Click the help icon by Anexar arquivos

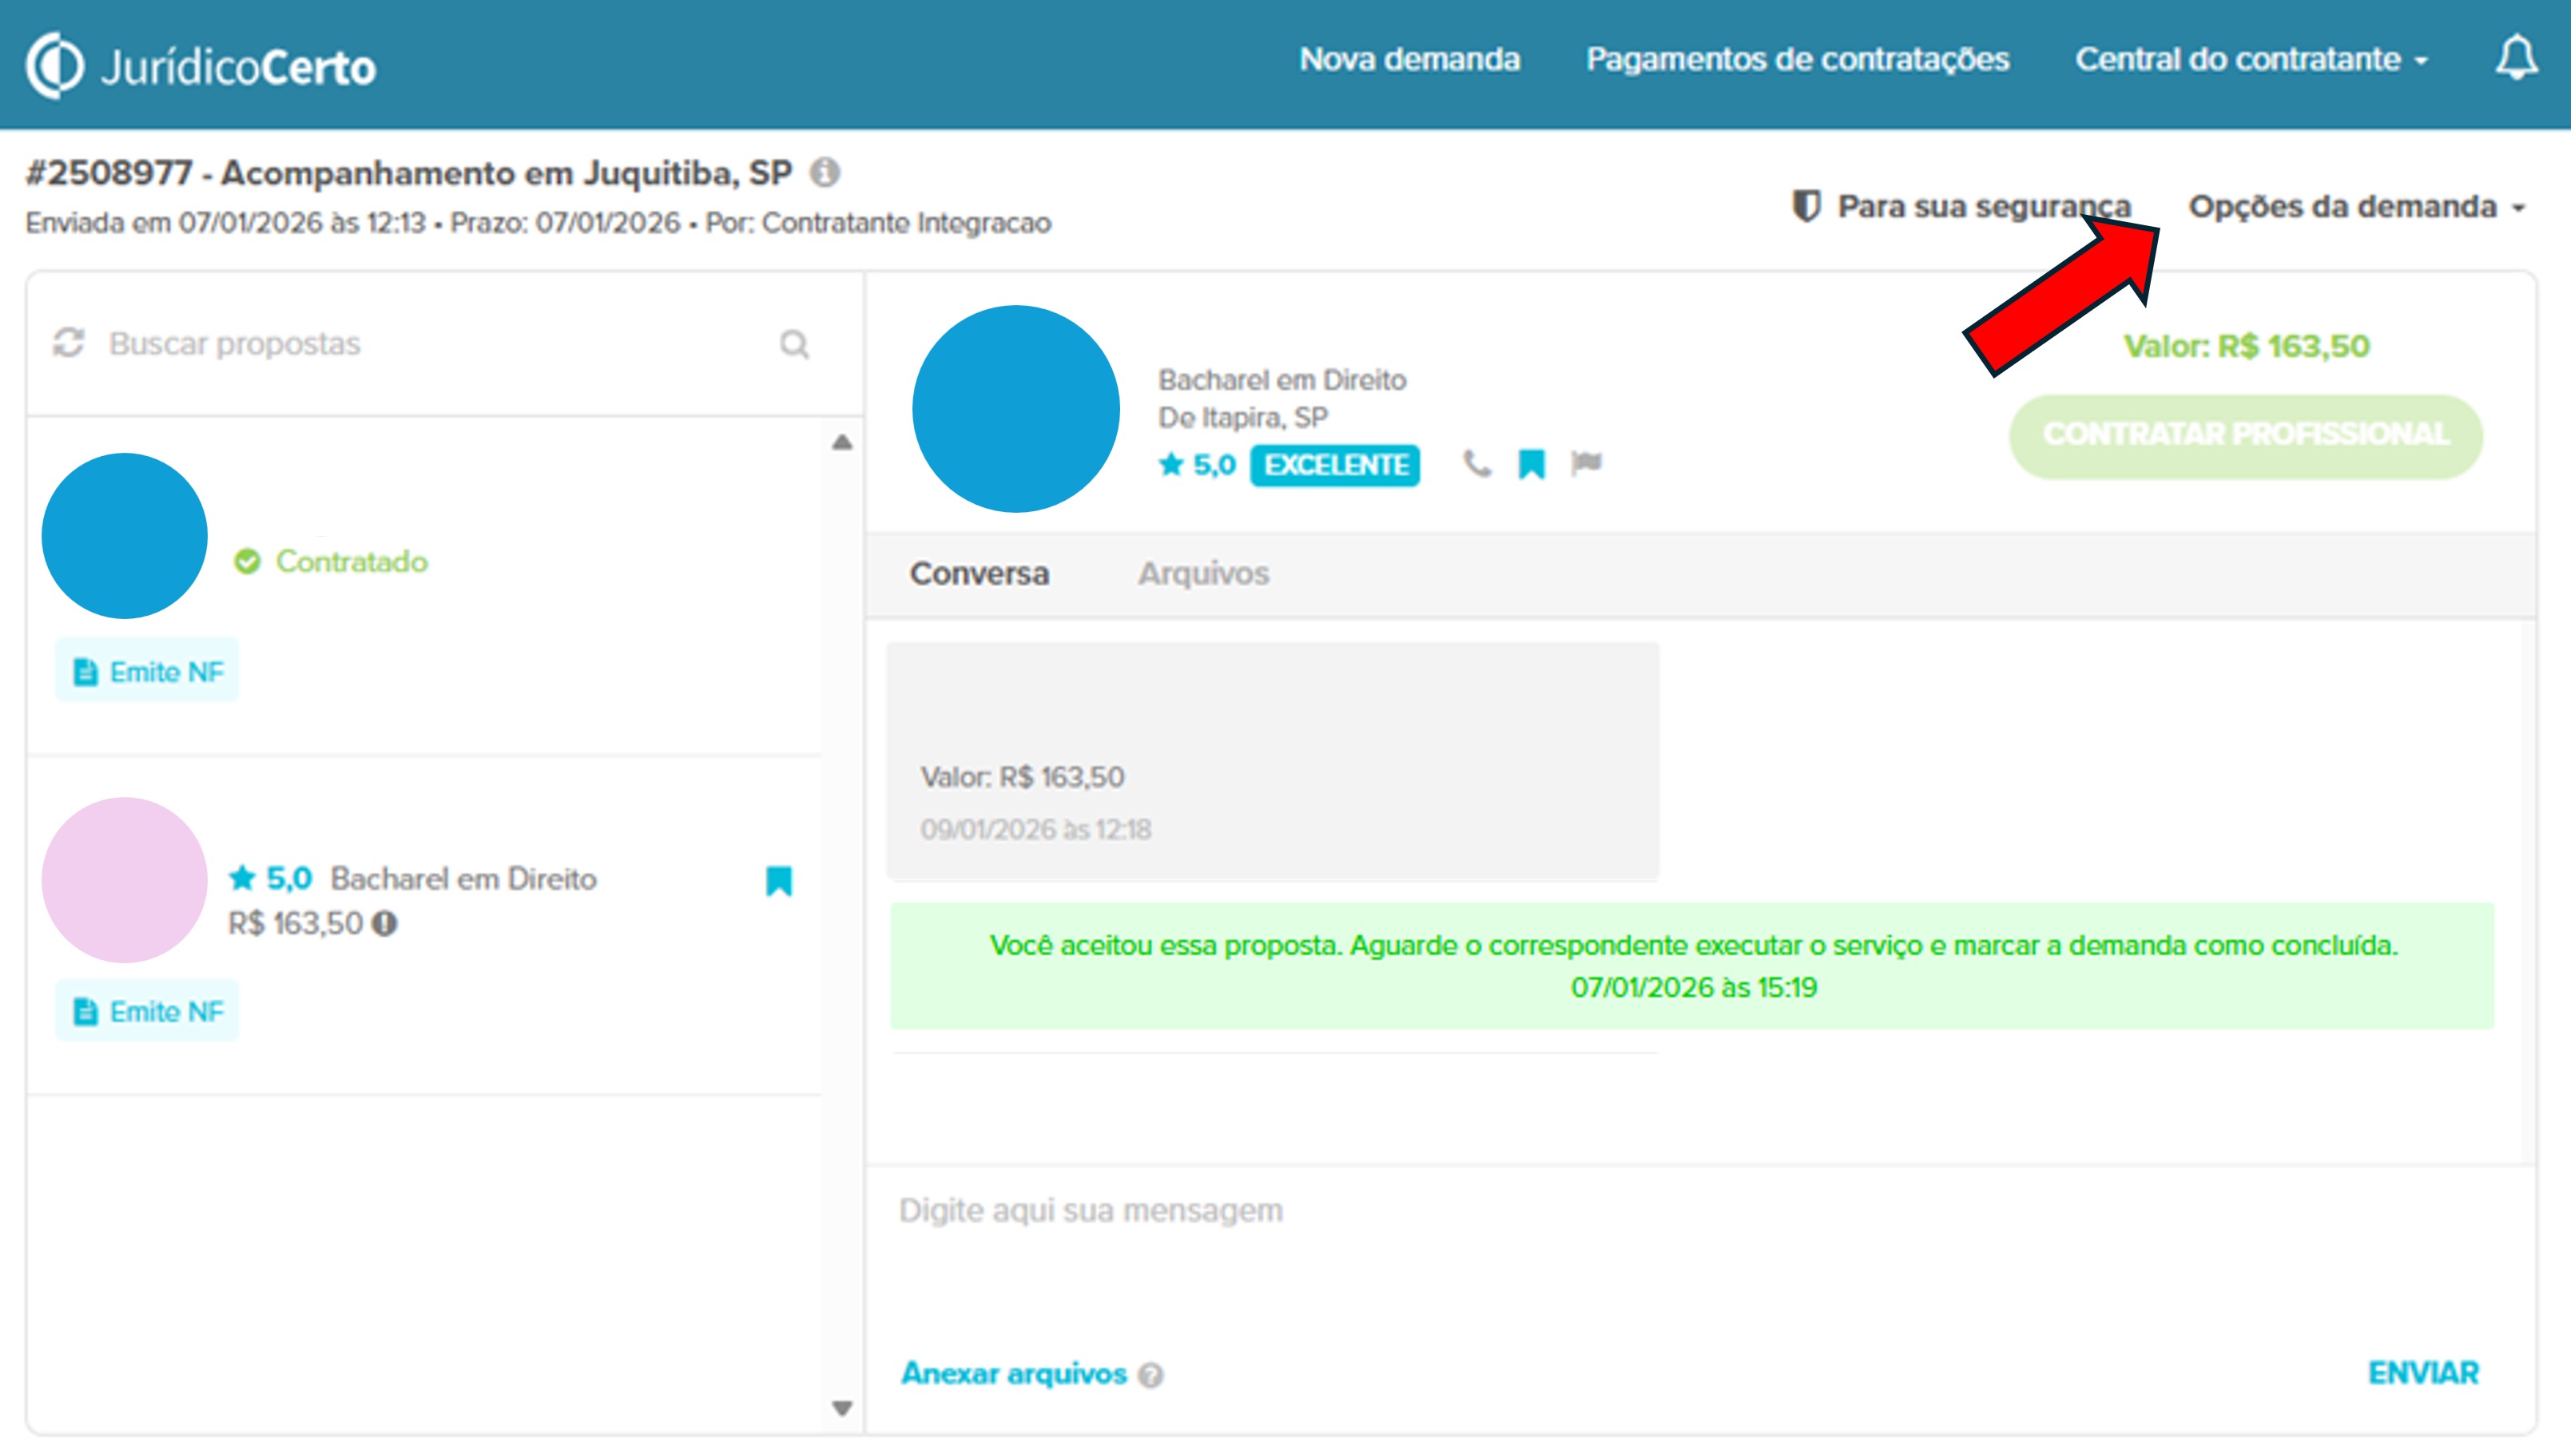[1151, 1375]
